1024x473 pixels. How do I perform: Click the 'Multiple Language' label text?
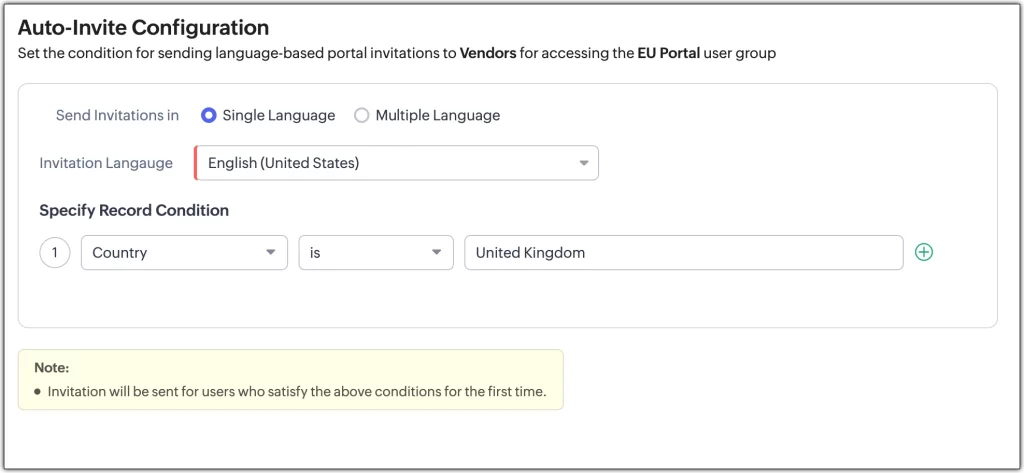pyautogui.click(x=438, y=115)
